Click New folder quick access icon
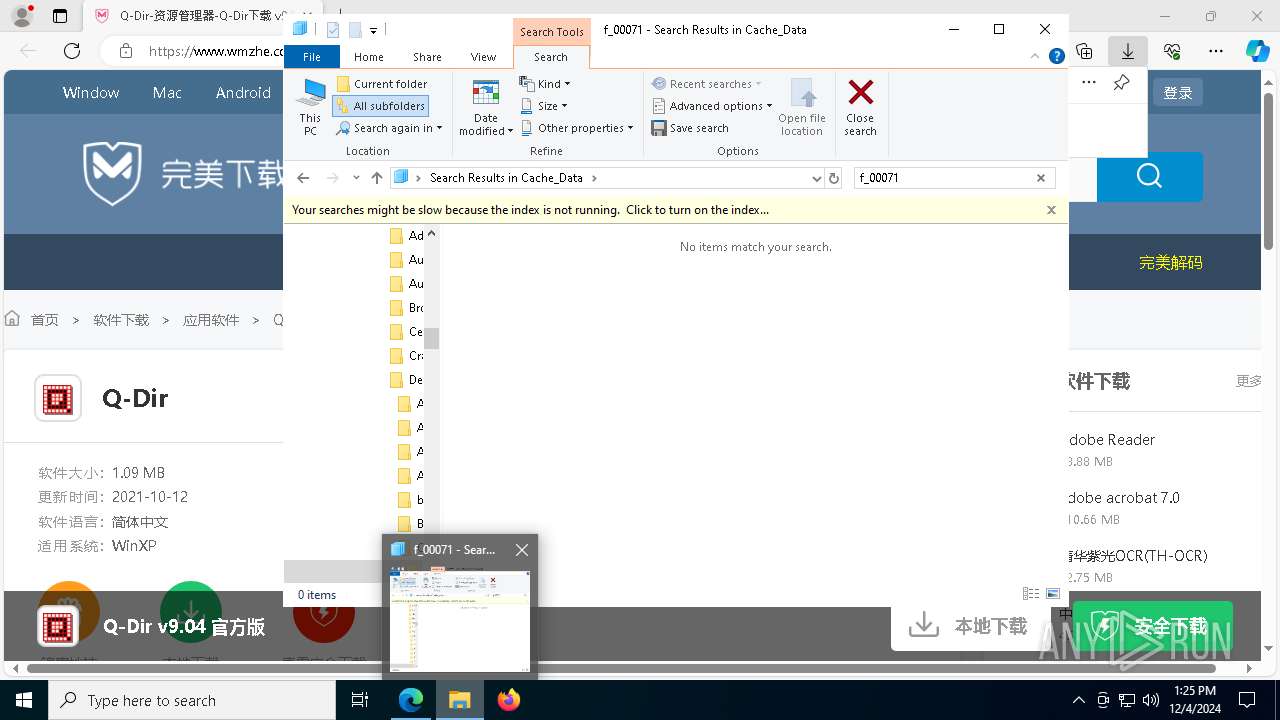Viewport: 1280px width, 720px height. (355, 30)
